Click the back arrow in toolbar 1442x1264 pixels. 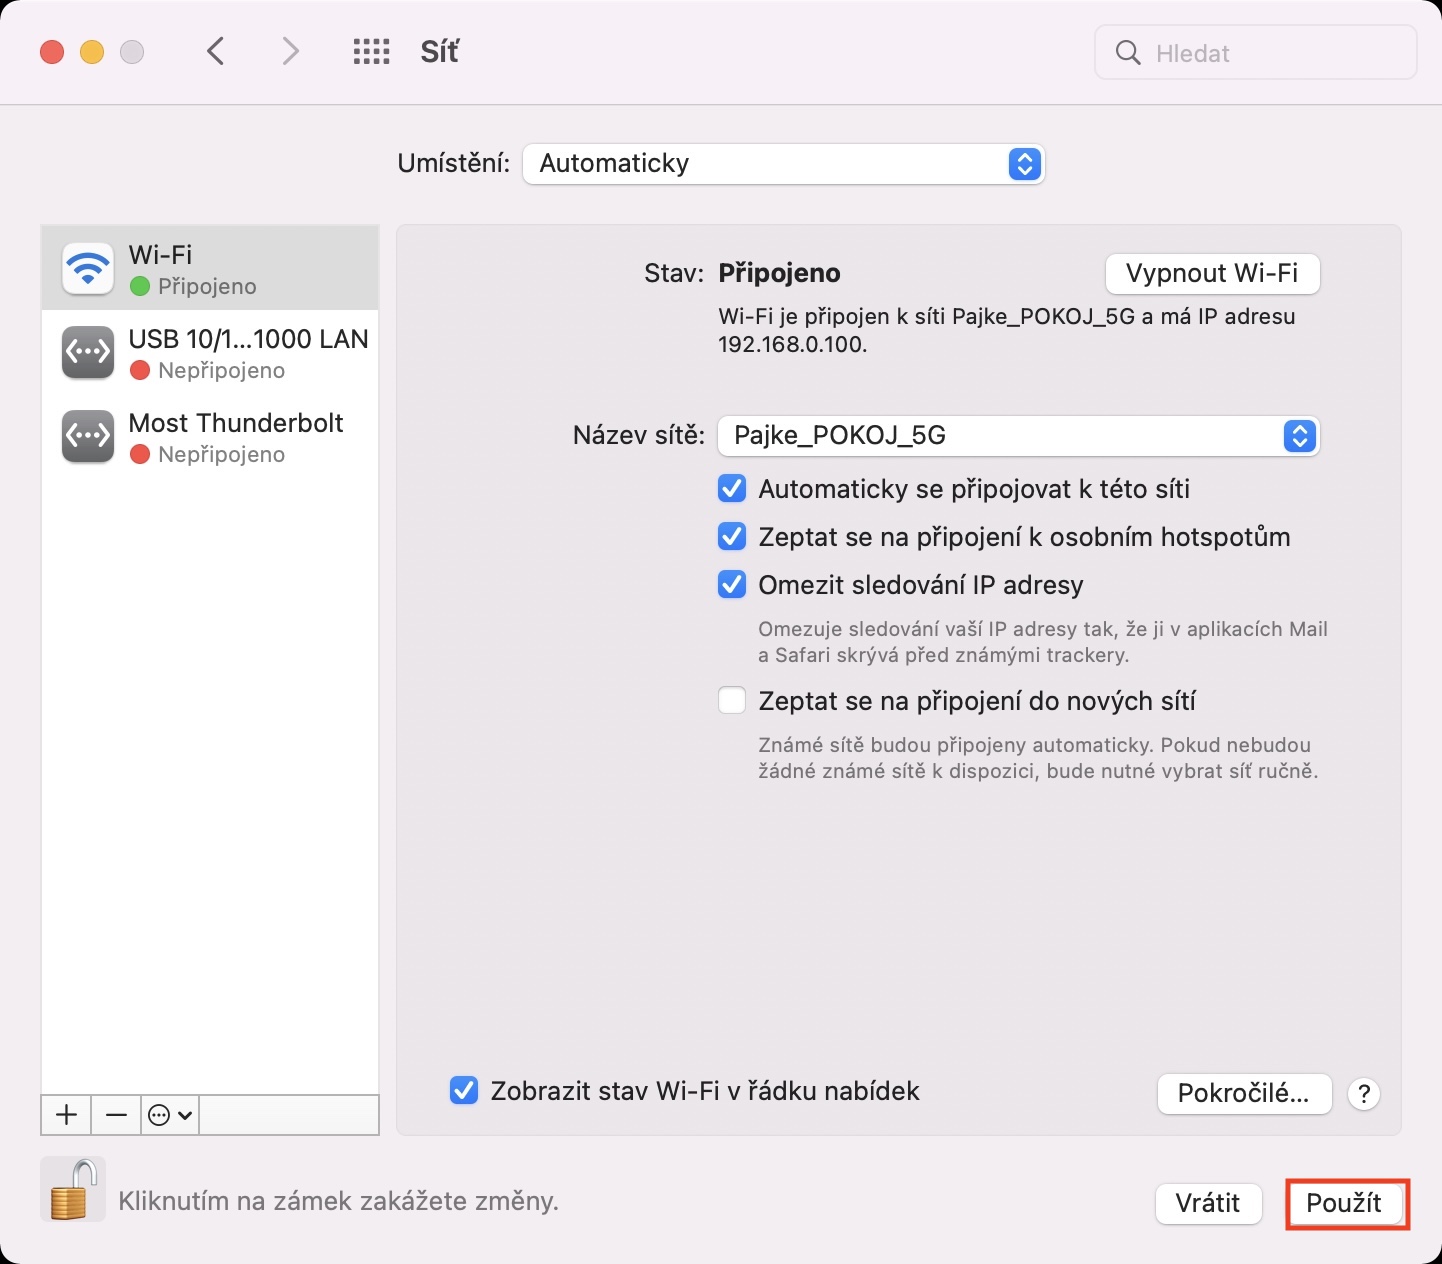point(215,51)
